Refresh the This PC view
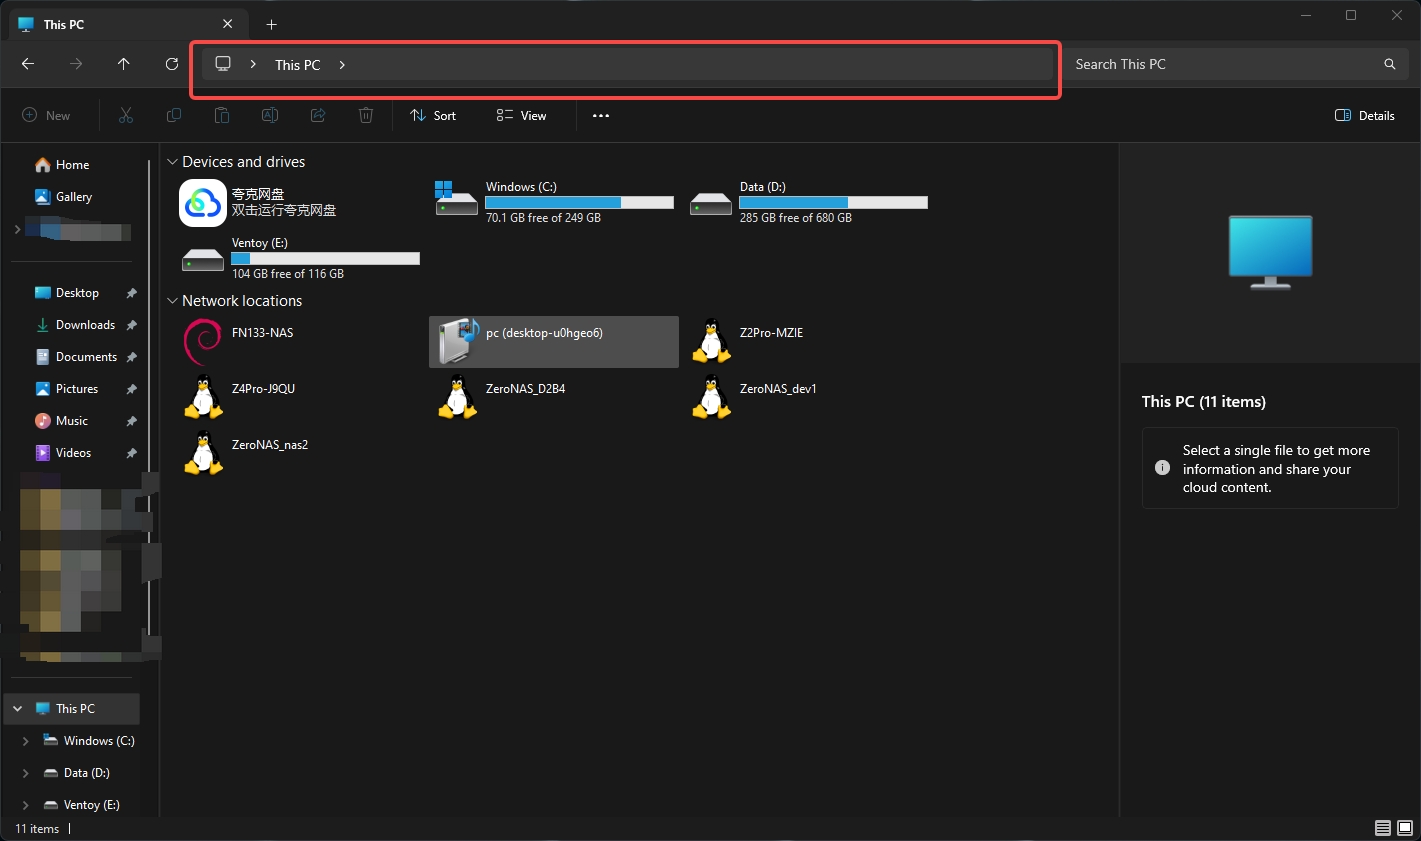Image resolution: width=1421 pixels, height=841 pixels. coord(172,64)
